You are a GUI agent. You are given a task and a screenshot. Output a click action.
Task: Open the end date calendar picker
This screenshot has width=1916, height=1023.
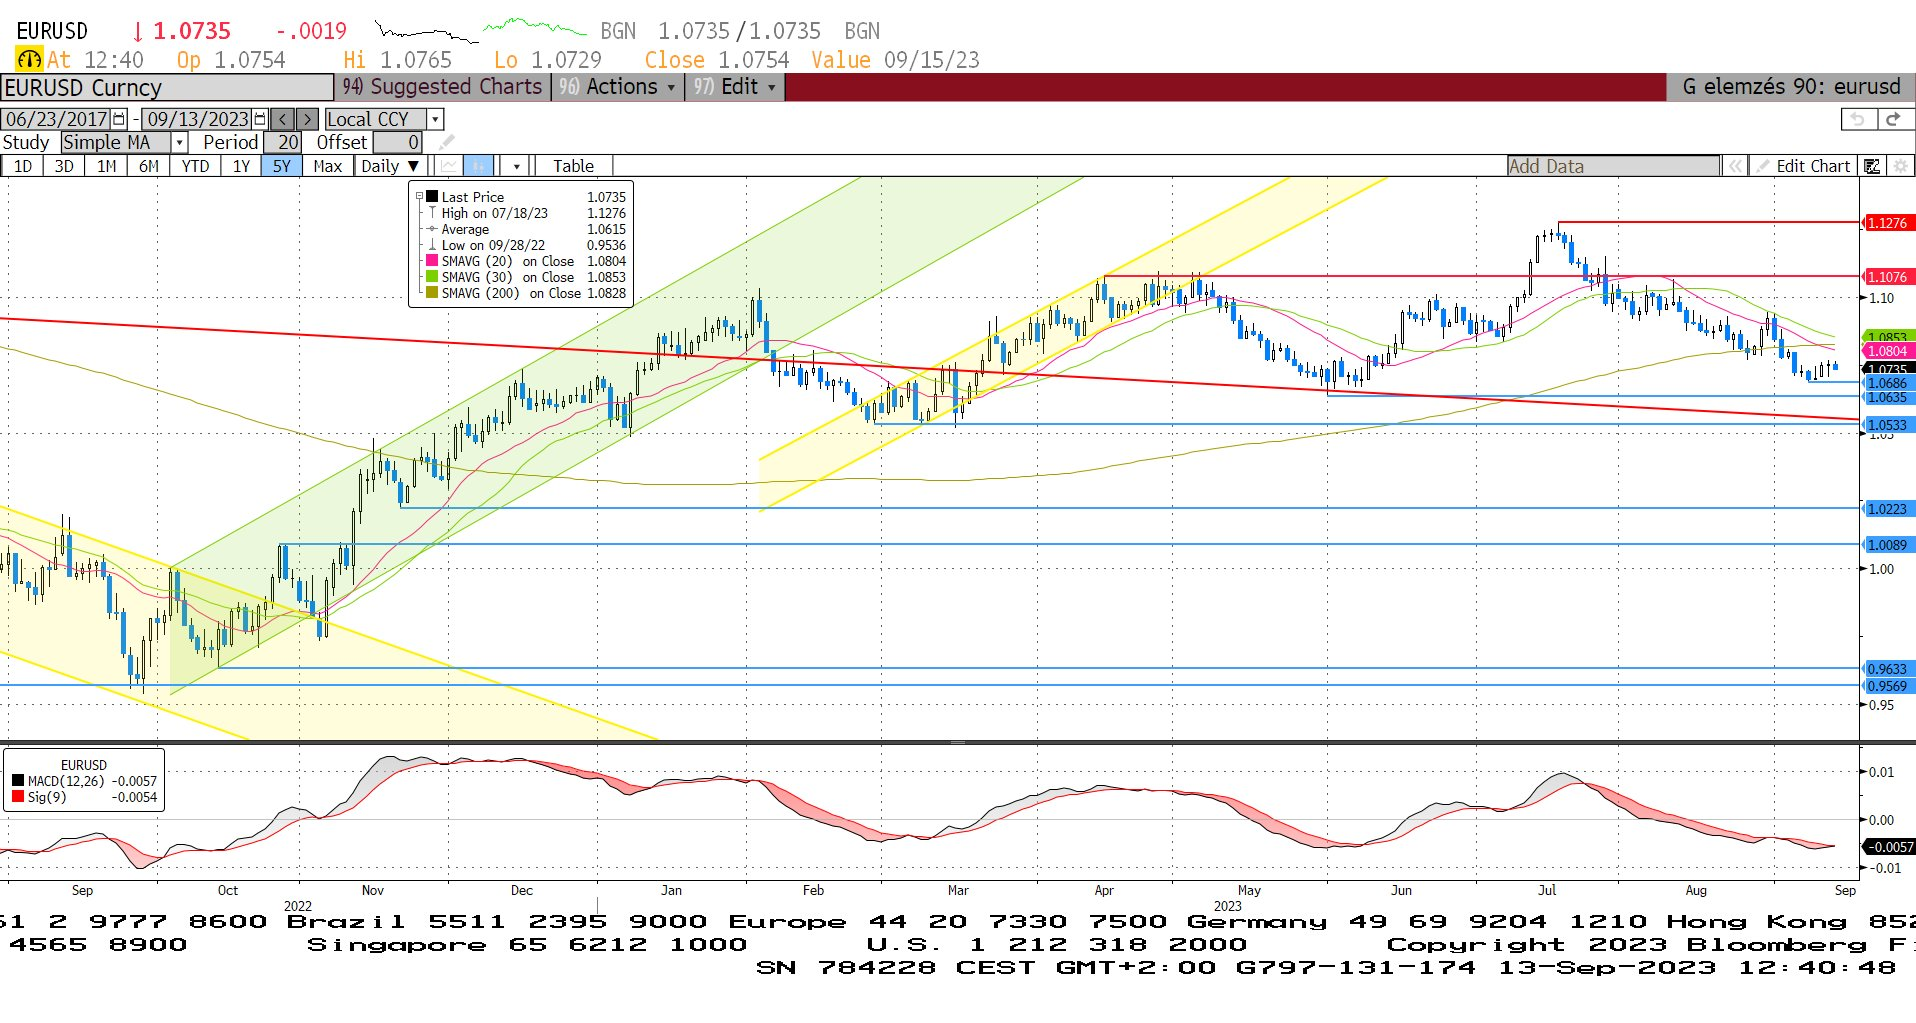tap(260, 119)
